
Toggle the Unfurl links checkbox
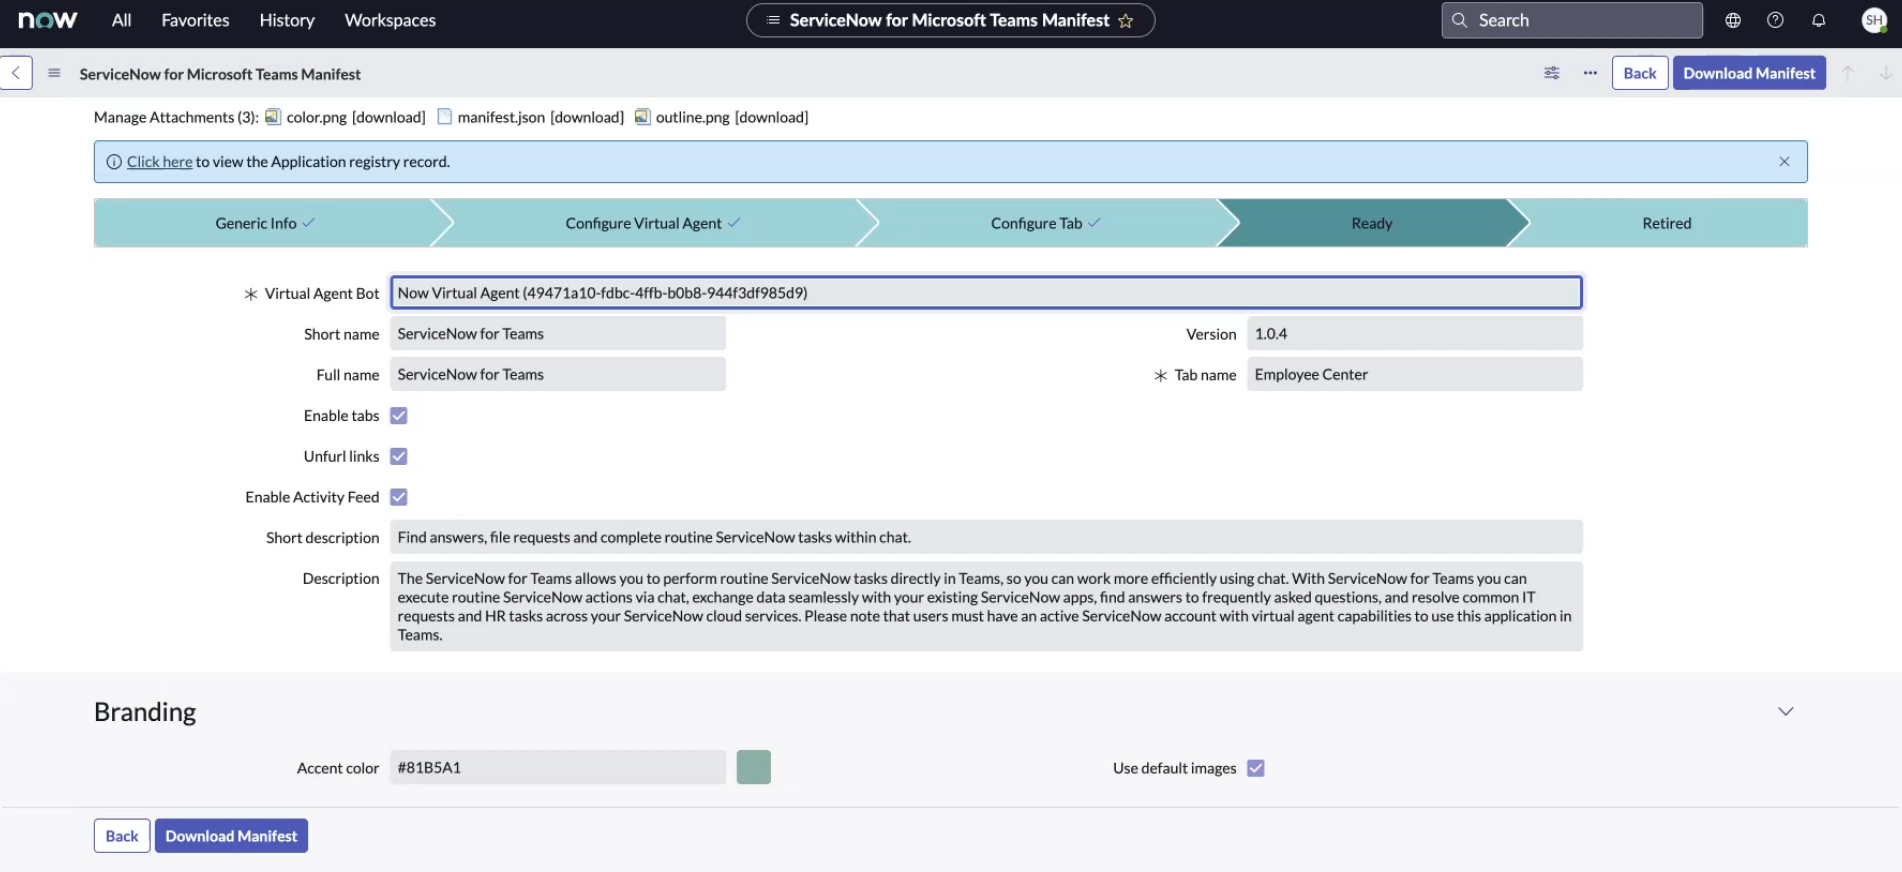click(x=399, y=457)
